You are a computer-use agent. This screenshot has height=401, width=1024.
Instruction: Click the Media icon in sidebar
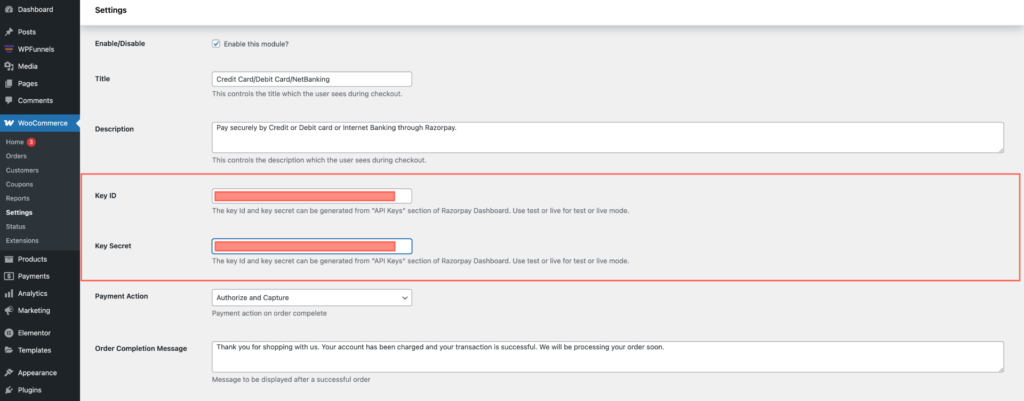[8, 67]
